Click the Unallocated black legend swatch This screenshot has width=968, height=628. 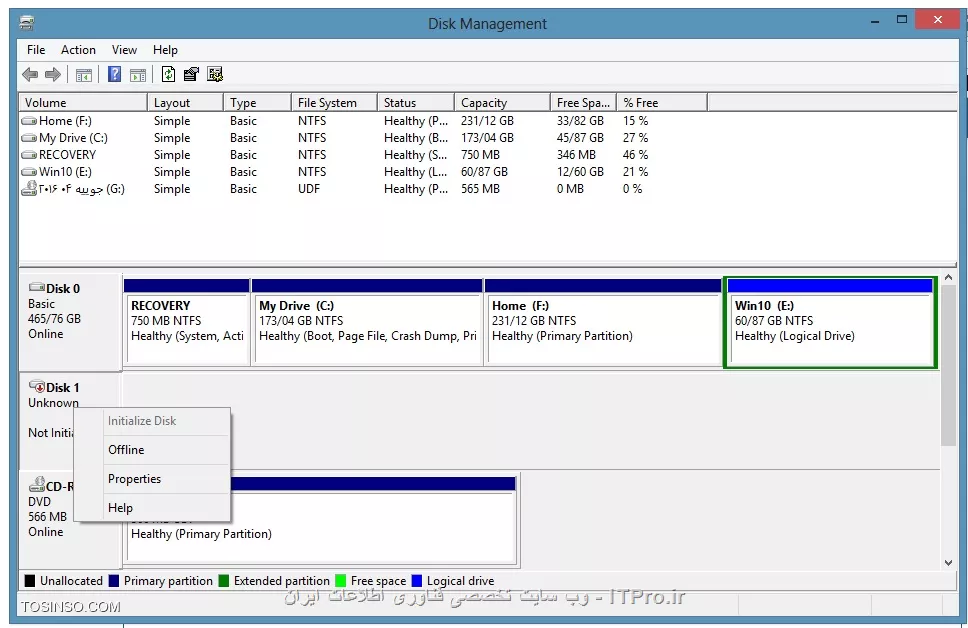tap(30, 581)
